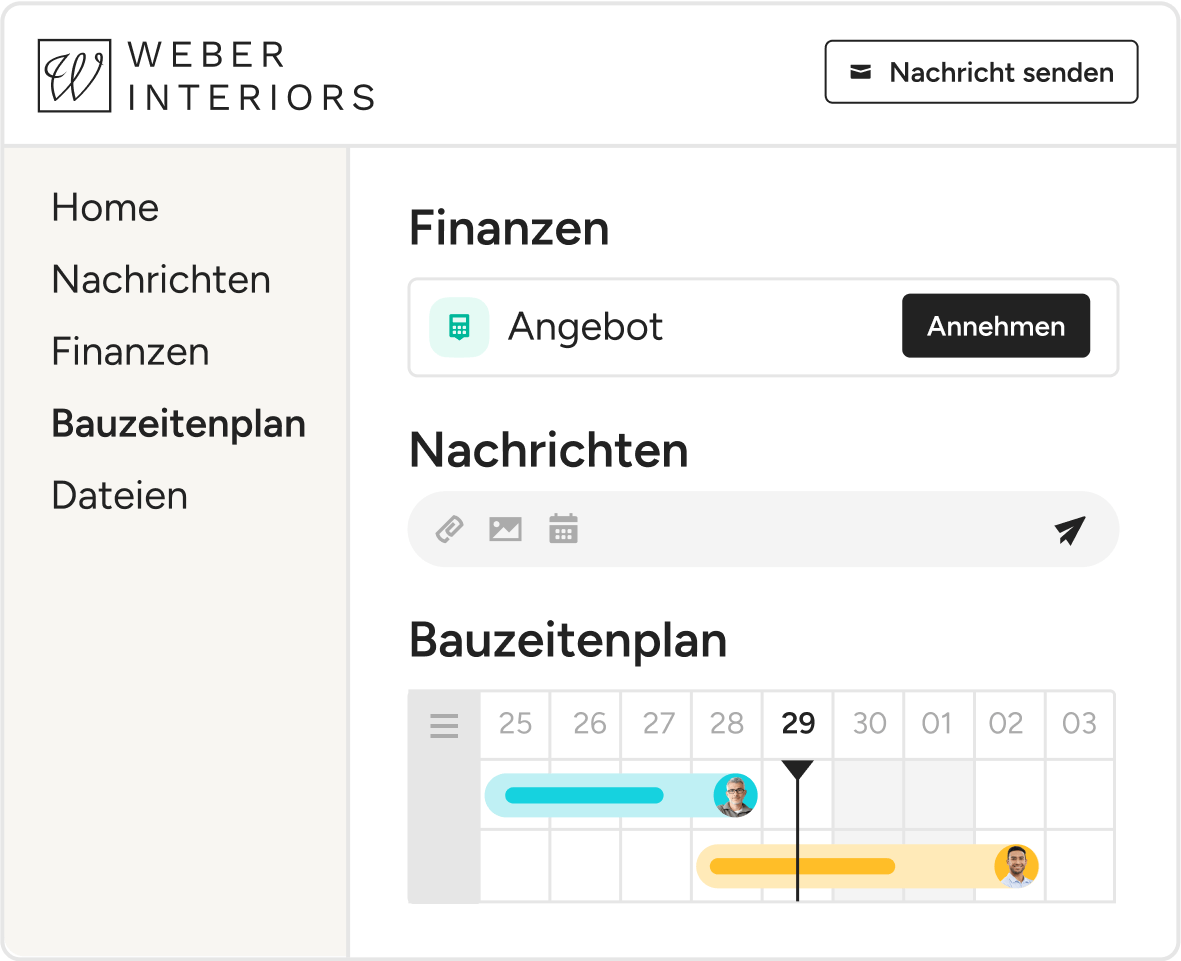
Task: Click the yellow task progress bar
Action: (x=802, y=866)
